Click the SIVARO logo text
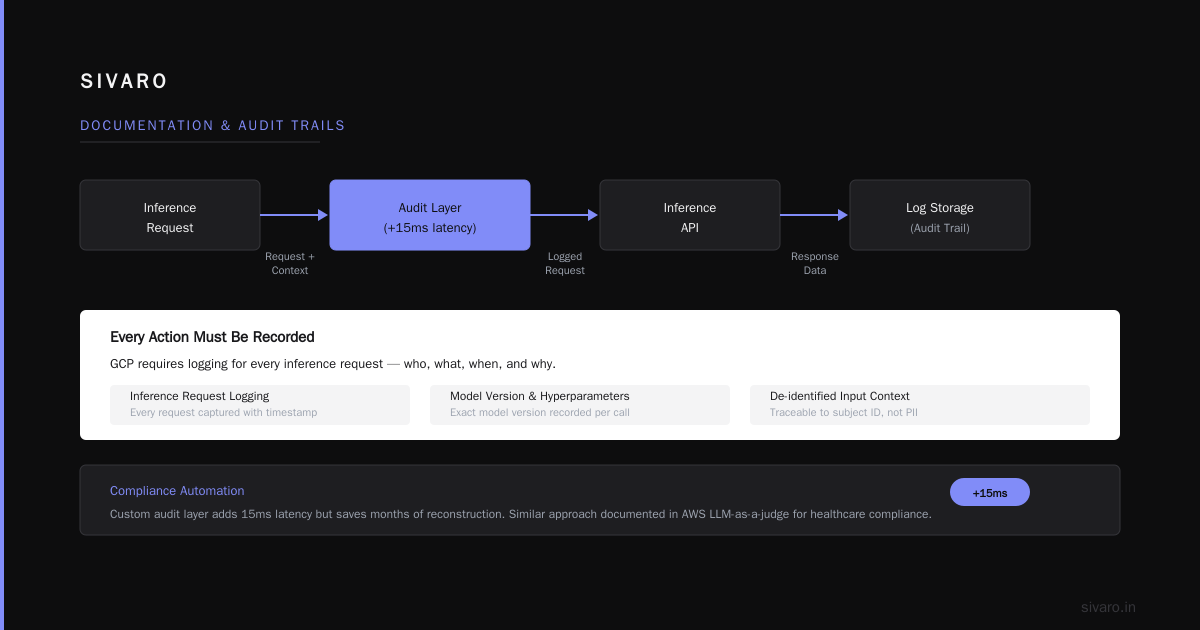Screen dimensions: 1200x630 point(124,82)
